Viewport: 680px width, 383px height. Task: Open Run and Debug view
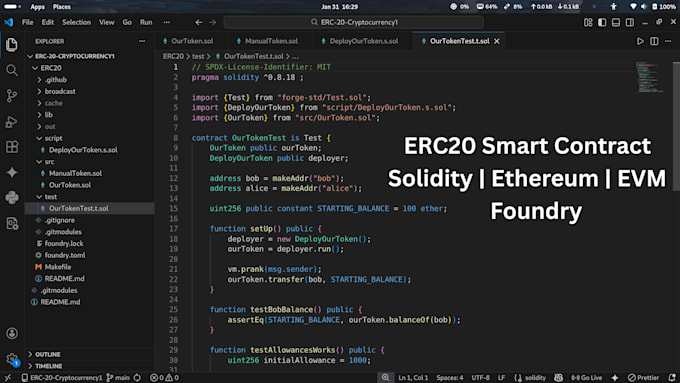click(x=12, y=122)
